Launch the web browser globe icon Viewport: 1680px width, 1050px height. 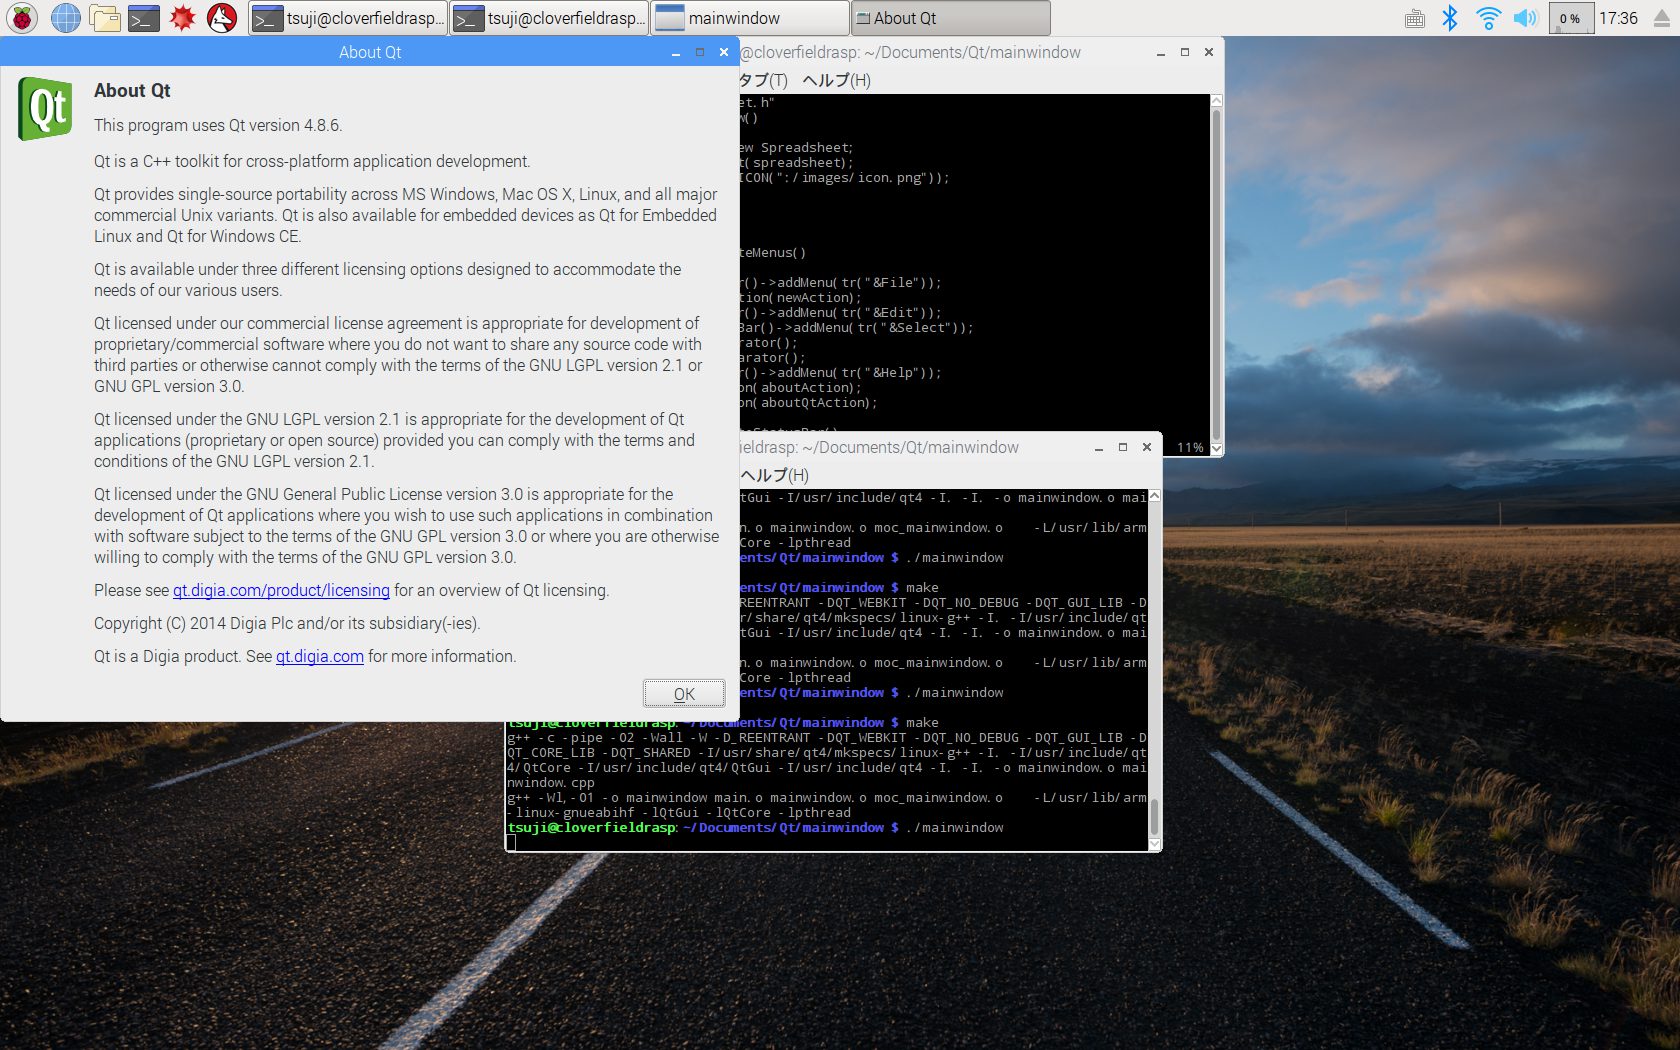point(66,18)
